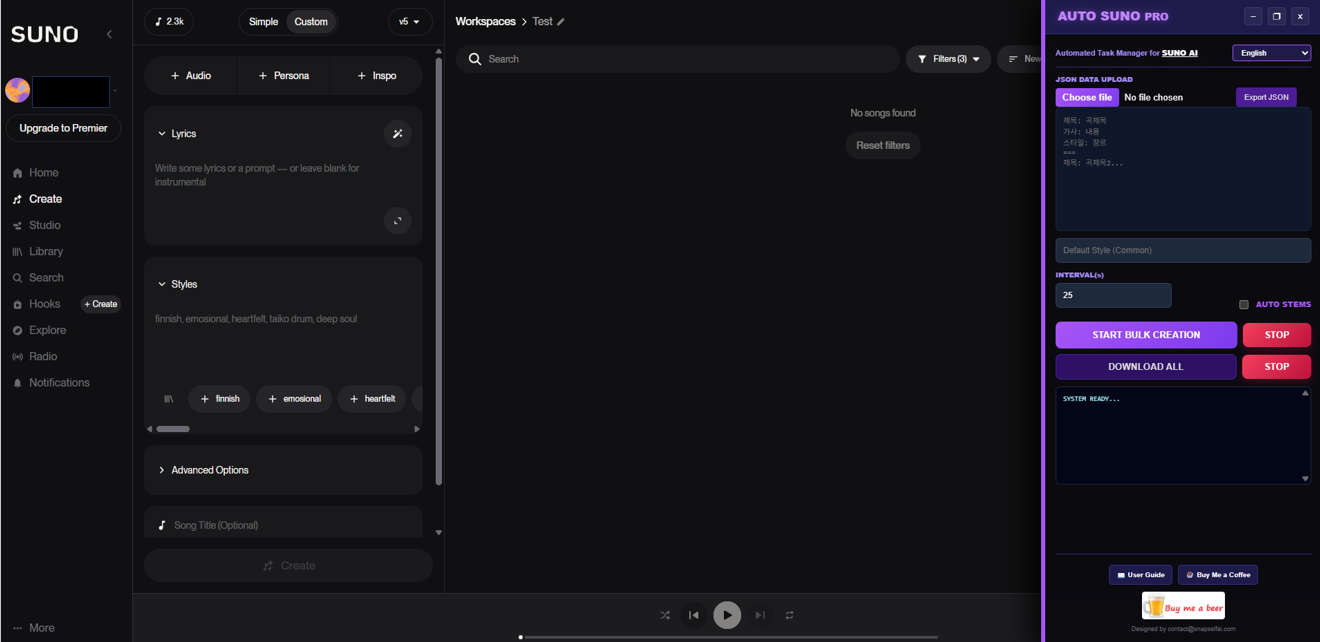Click the styles library icon
Screen dimensions: 1320x642
[168, 399]
